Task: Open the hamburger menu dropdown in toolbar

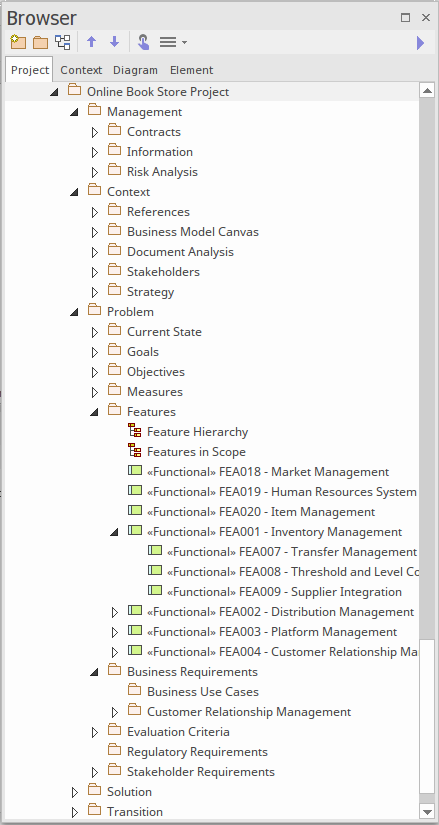Action: pos(173,42)
